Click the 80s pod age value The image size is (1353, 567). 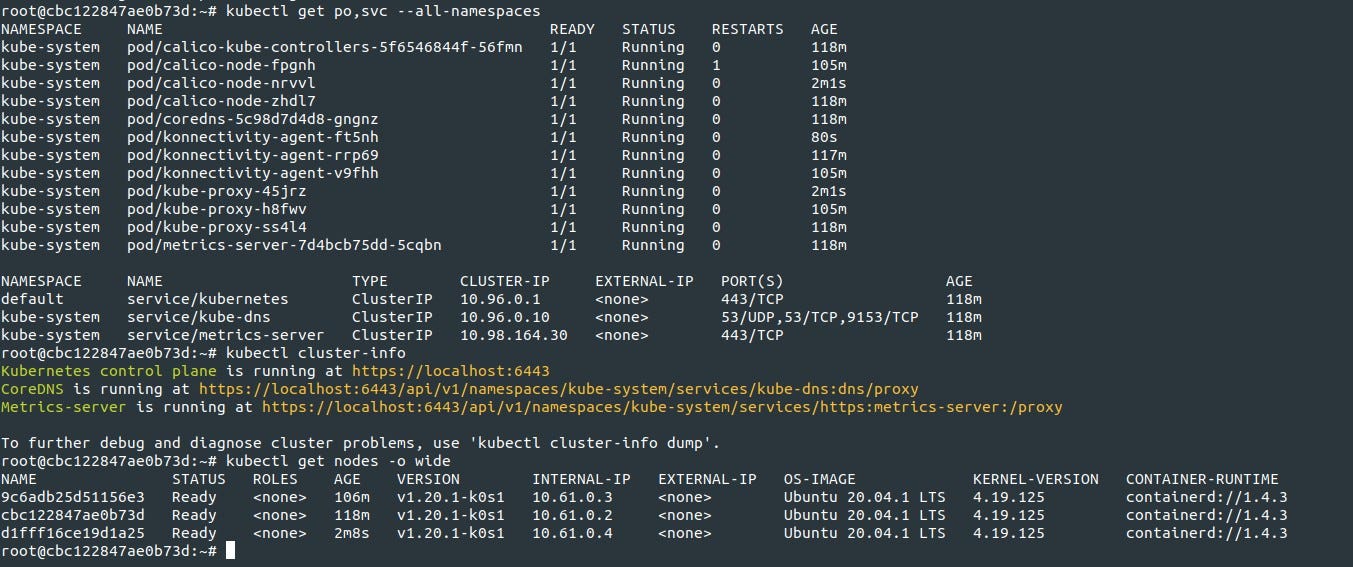tap(824, 137)
